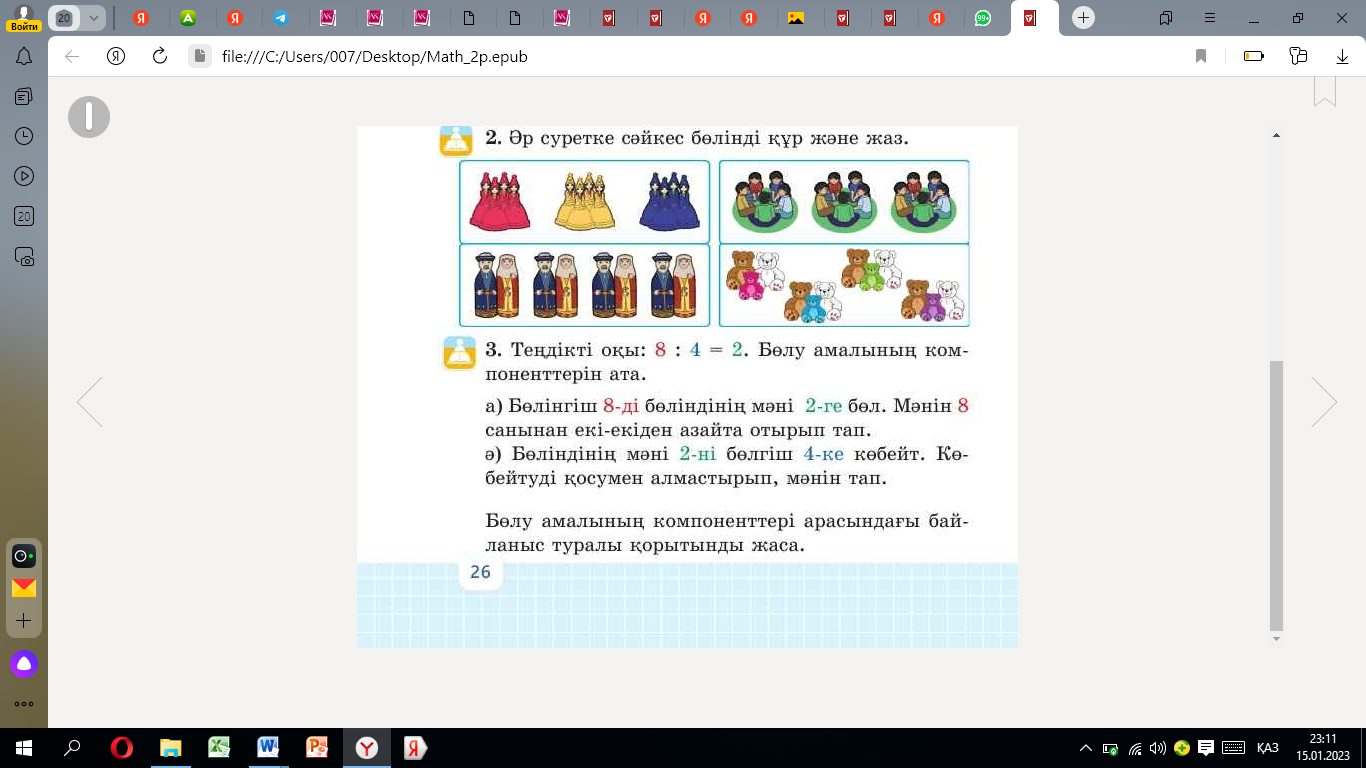Go to the previous page of the book
The height and width of the screenshot is (768, 1366).
[90, 402]
